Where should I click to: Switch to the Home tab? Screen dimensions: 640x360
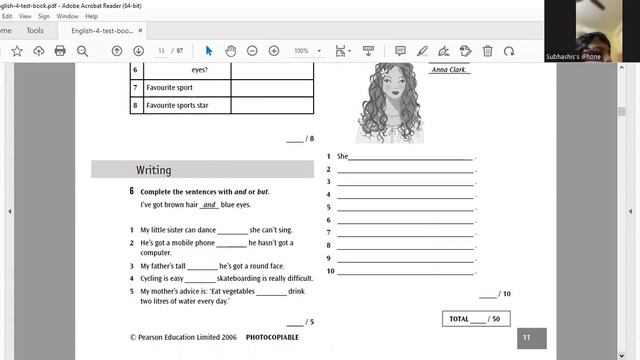click(x=6, y=31)
